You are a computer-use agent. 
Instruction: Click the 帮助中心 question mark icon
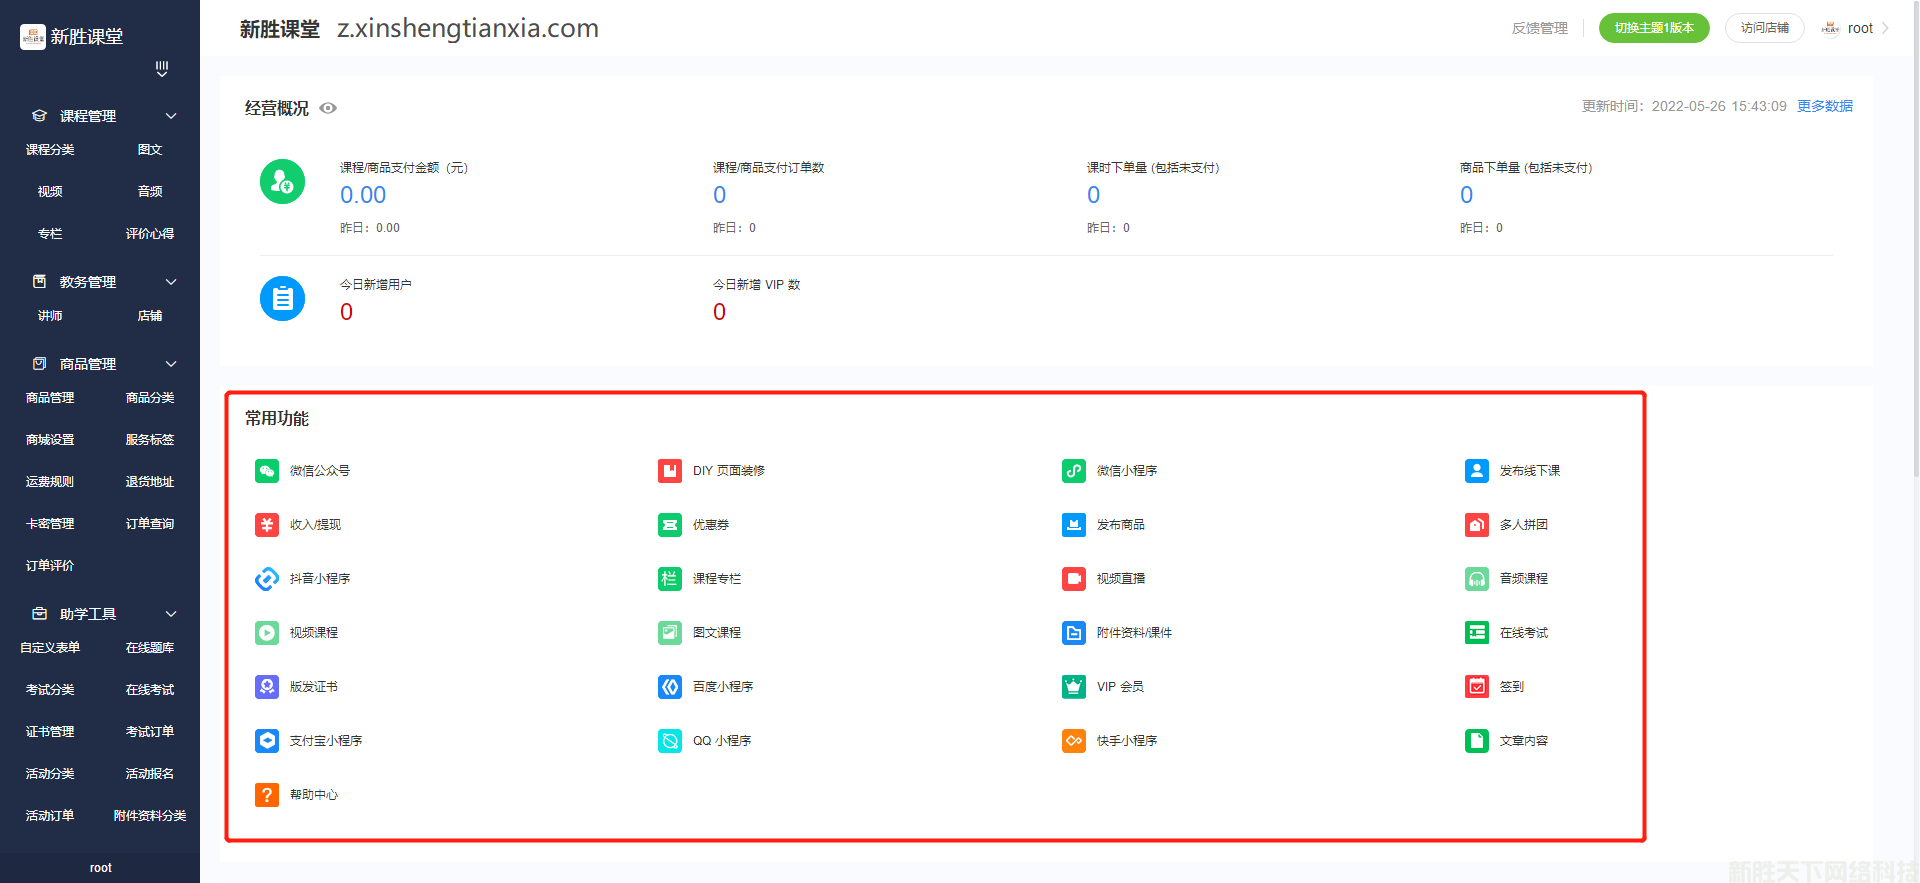[x=267, y=795]
